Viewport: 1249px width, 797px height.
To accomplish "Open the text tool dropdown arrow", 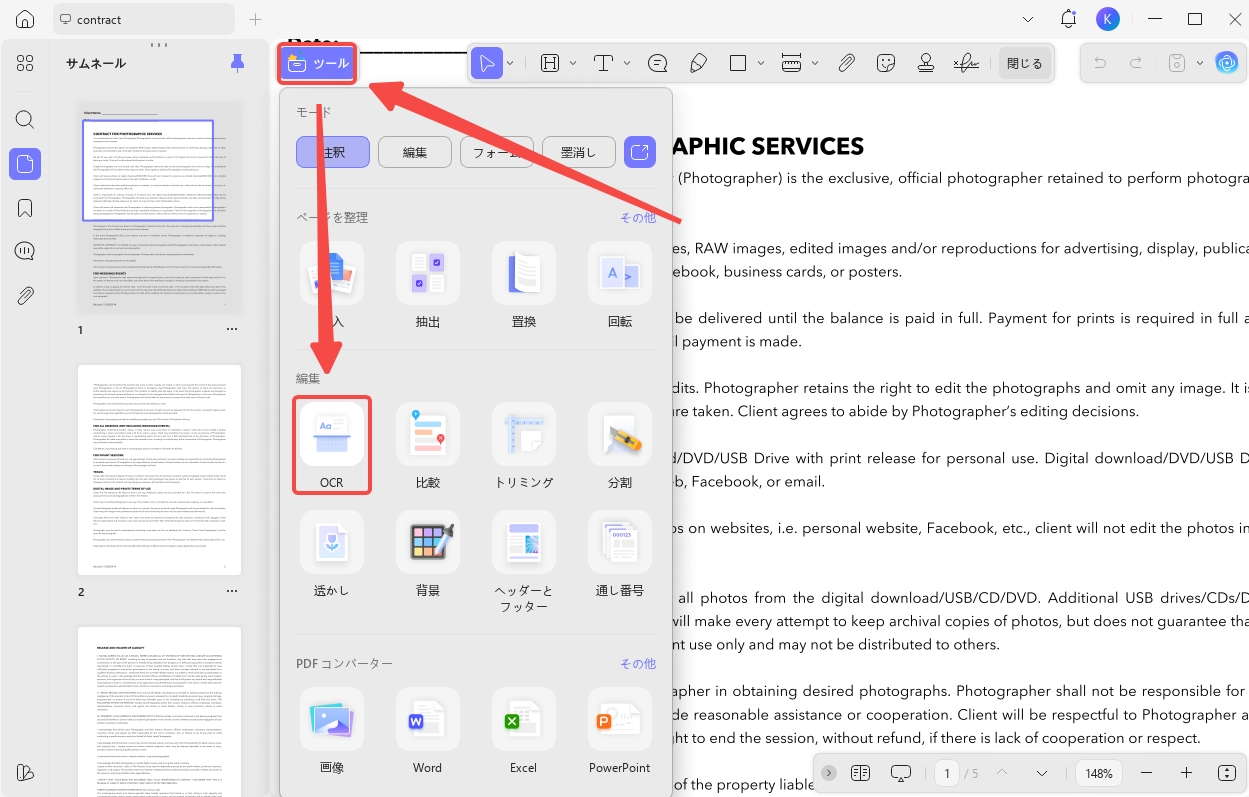I will point(627,63).
